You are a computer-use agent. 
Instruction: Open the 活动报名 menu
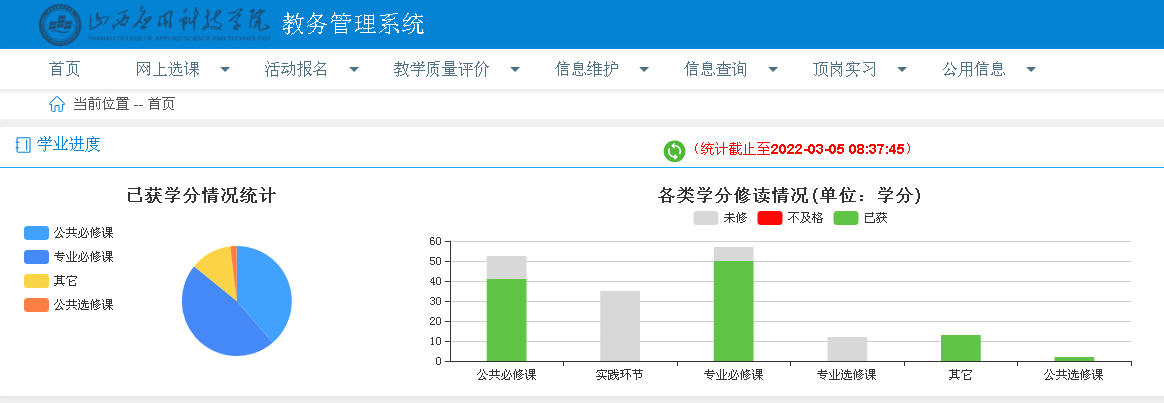pos(296,70)
